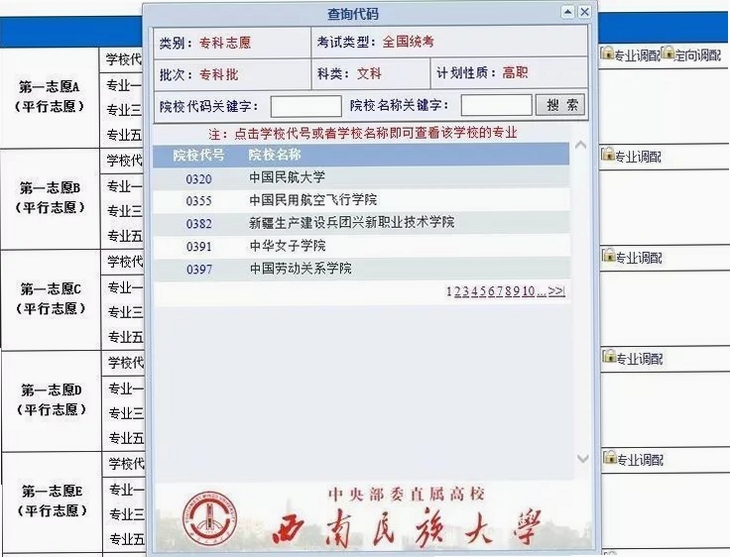730x557 pixels.
Task: Click 第一志愿D (平行志愿) label
Action: pyautogui.click(x=51, y=400)
